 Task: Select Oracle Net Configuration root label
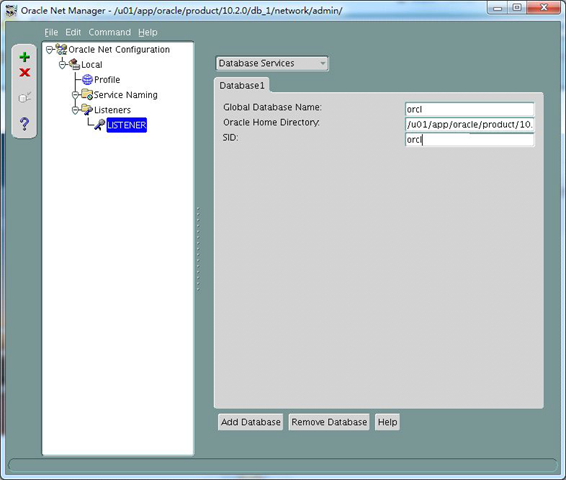click(x=119, y=49)
